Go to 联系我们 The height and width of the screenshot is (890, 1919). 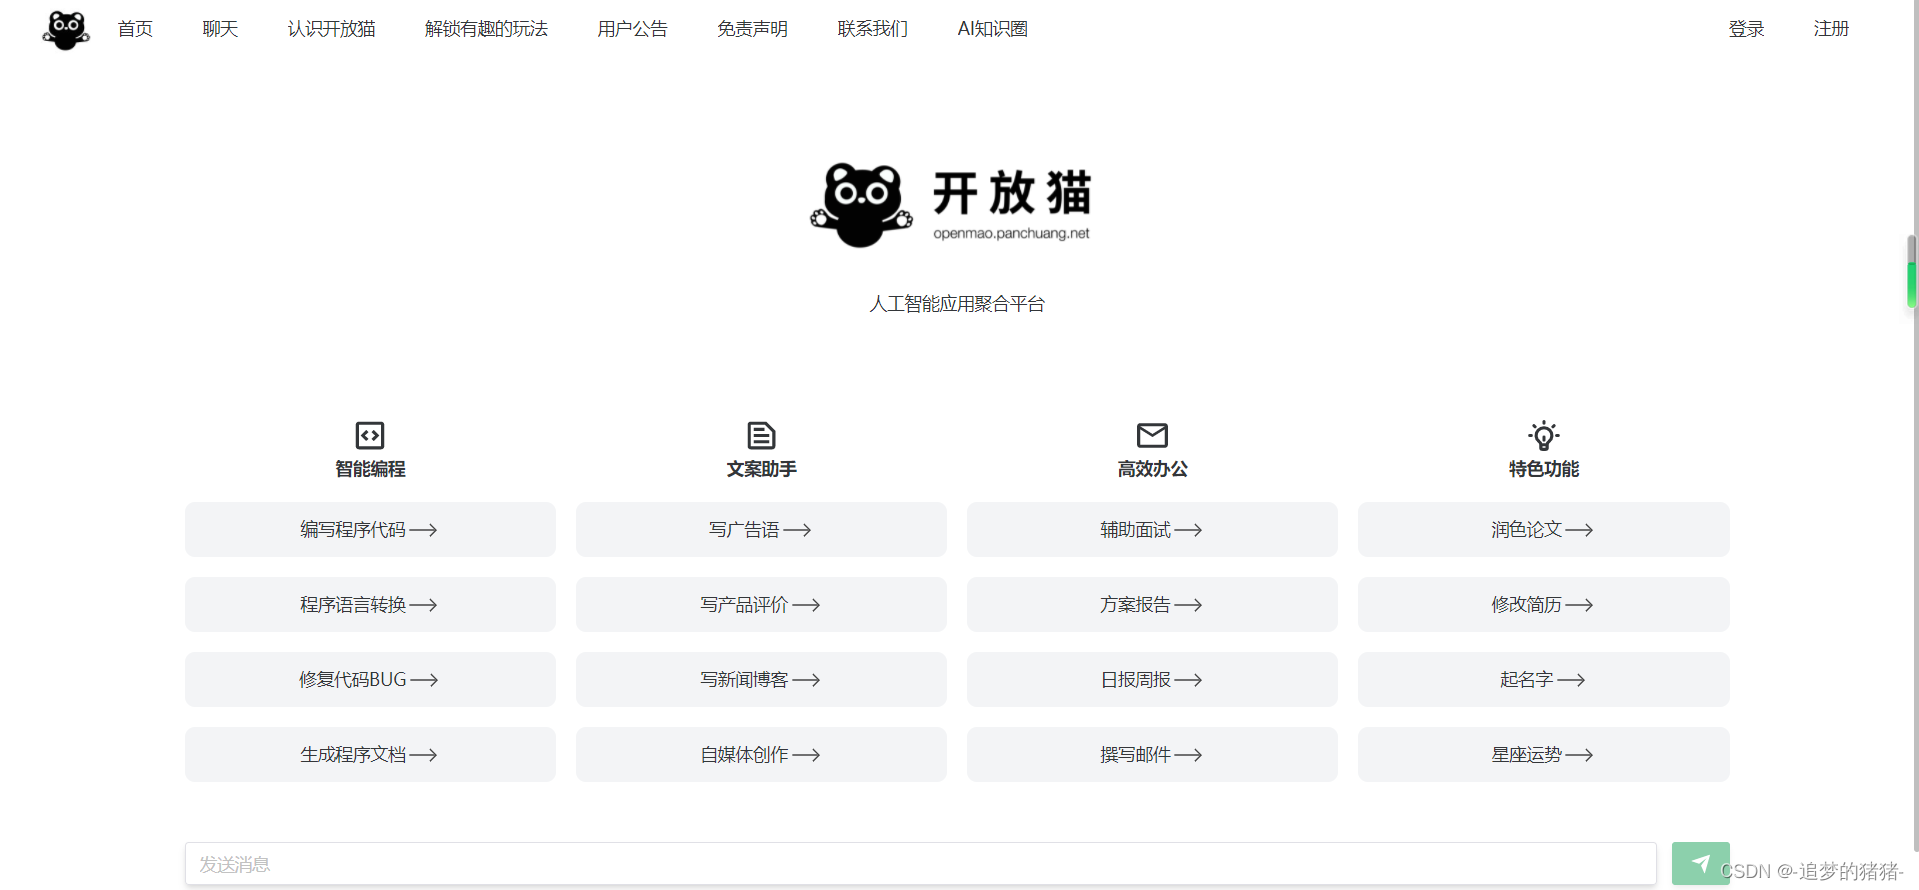pyautogui.click(x=872, y=29)
